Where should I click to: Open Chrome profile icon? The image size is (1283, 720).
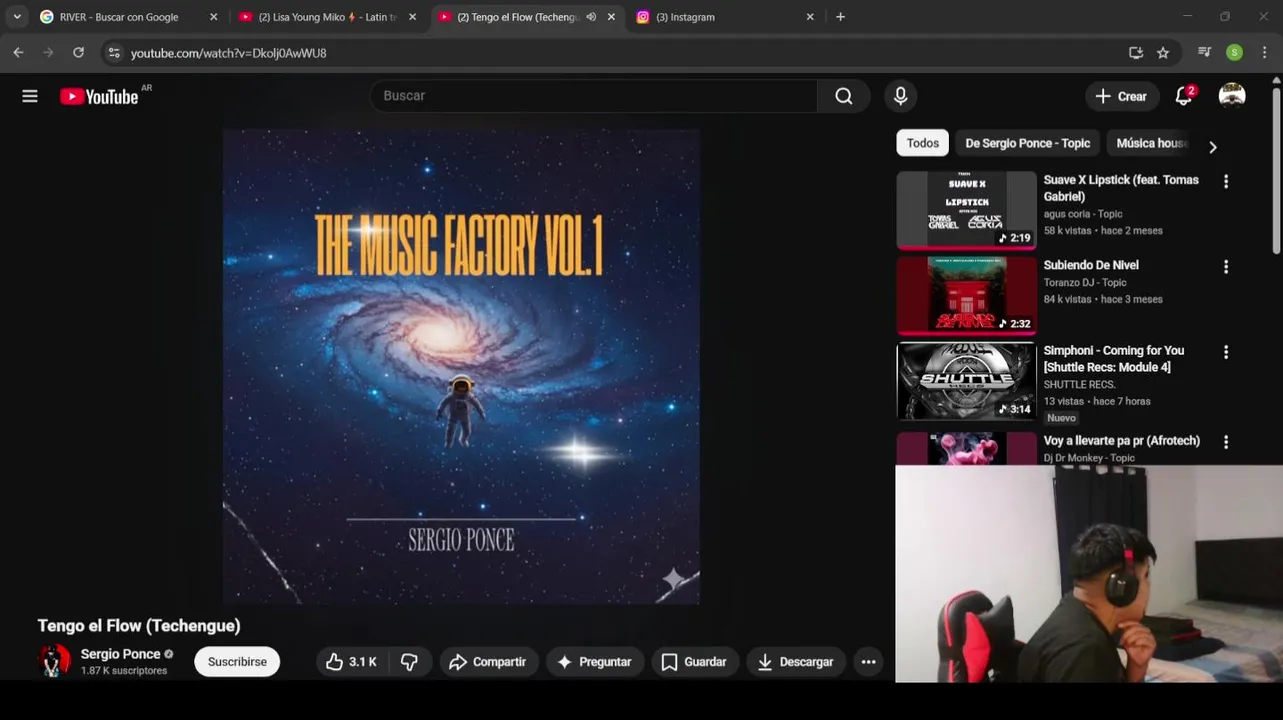point(1235,53)
